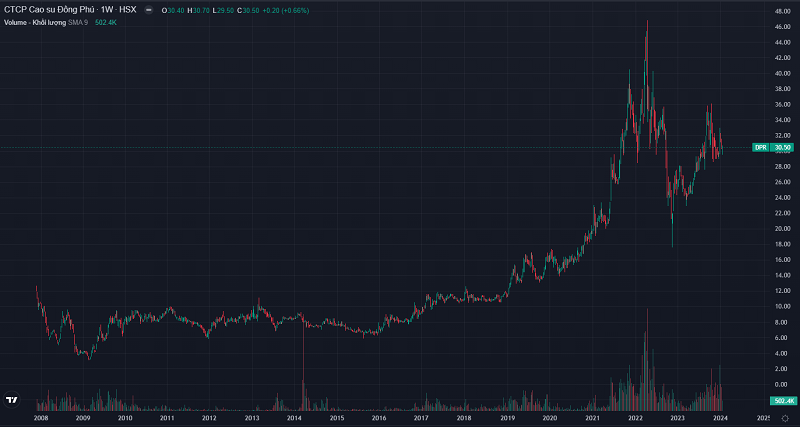Click the 2008 label on the time axis
This screenshot has height=427, width=800.
tap(41, 418)
